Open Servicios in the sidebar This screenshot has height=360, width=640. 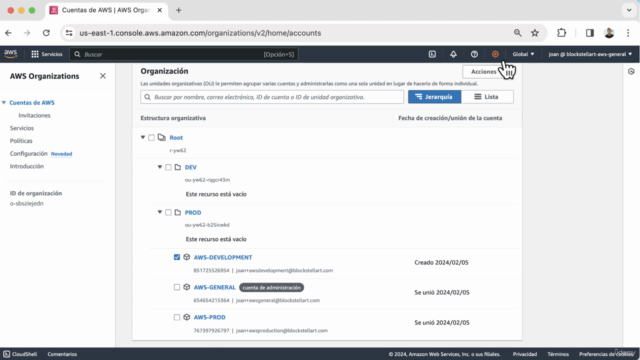tap(22, 128)
